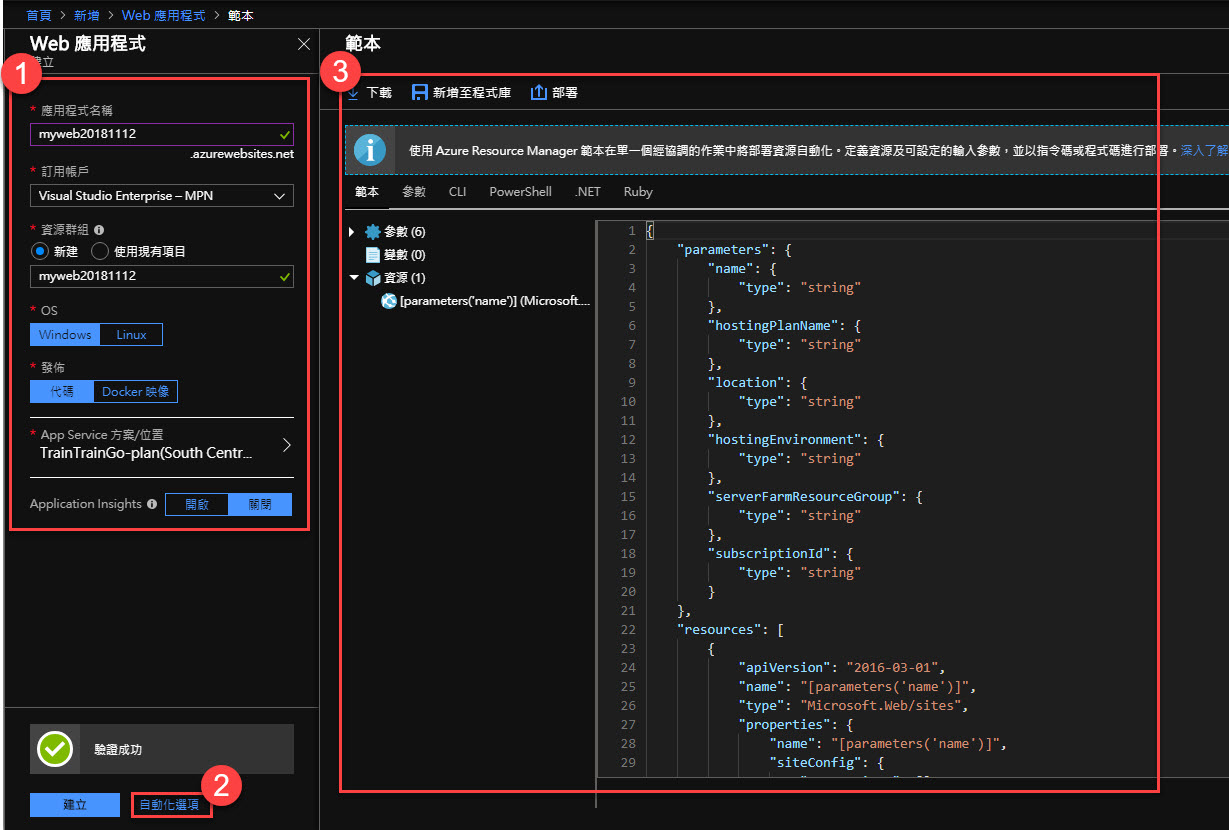Click the web site icon of [parameters('name')] resource
1229x830 pixels.
point(389,300)
